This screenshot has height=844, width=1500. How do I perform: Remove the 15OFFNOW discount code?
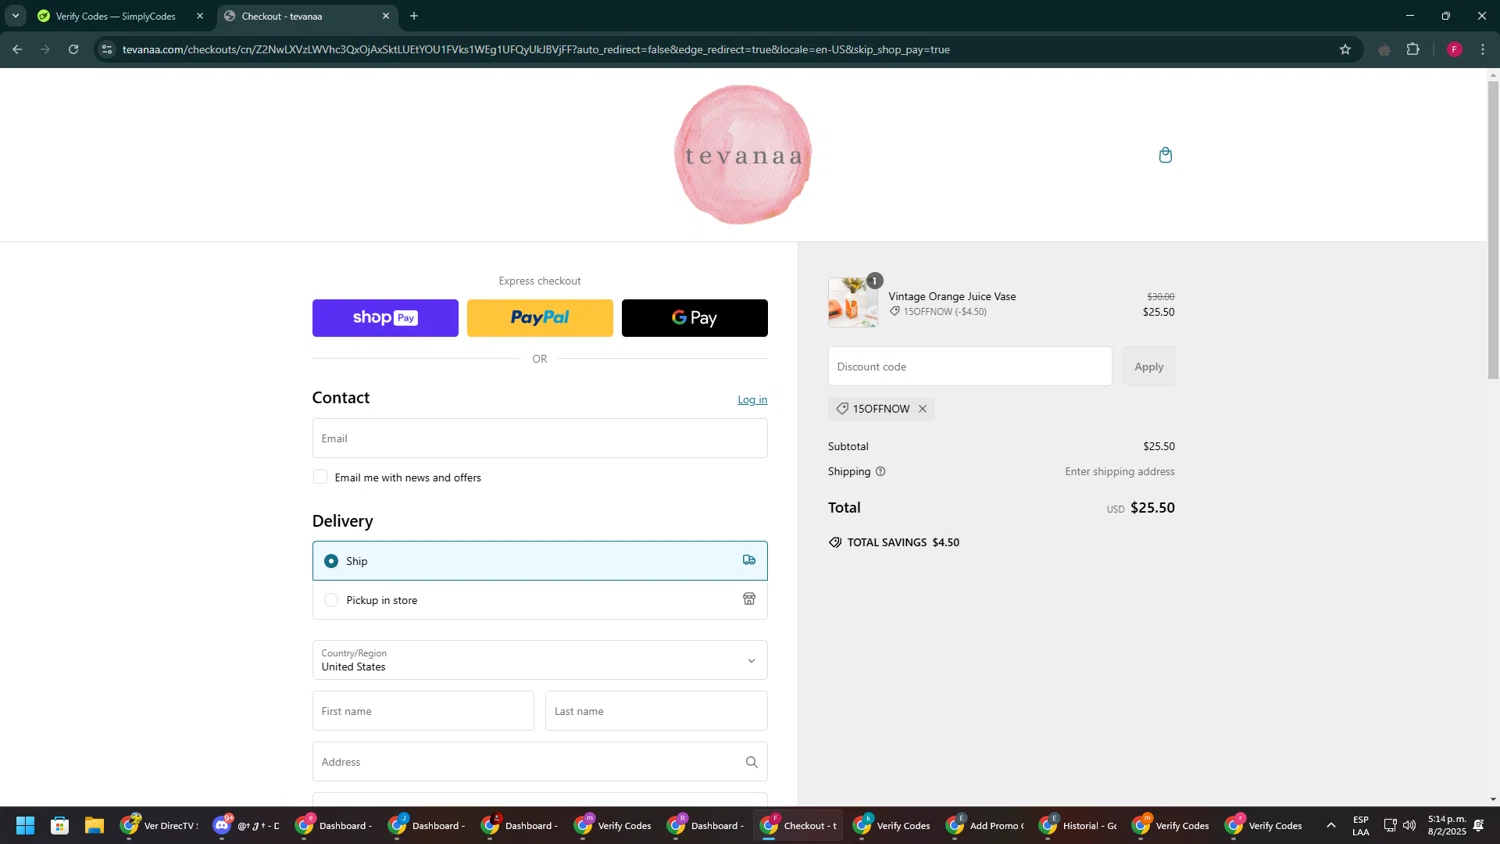pos(922,409)
